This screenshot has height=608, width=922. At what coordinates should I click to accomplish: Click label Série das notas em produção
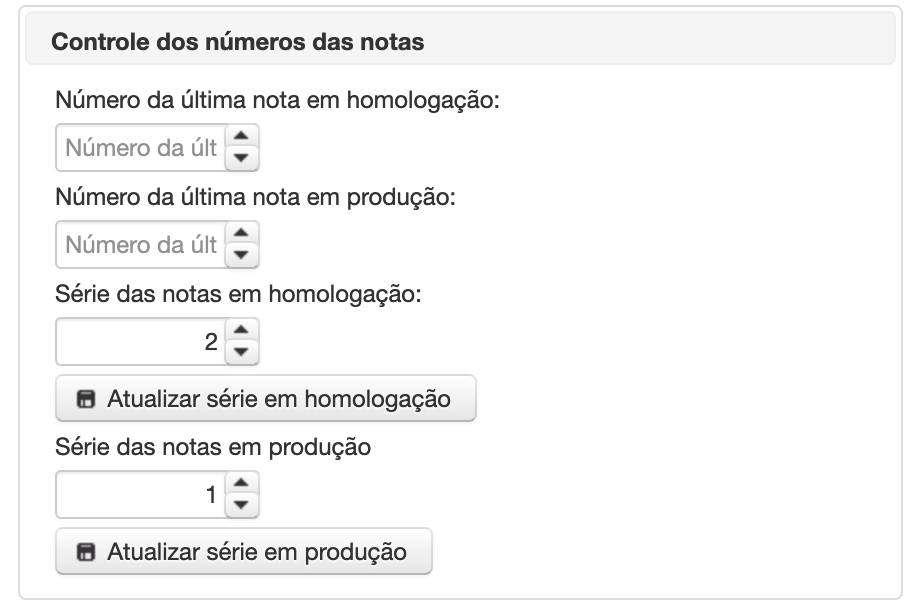tap(213, 447)
